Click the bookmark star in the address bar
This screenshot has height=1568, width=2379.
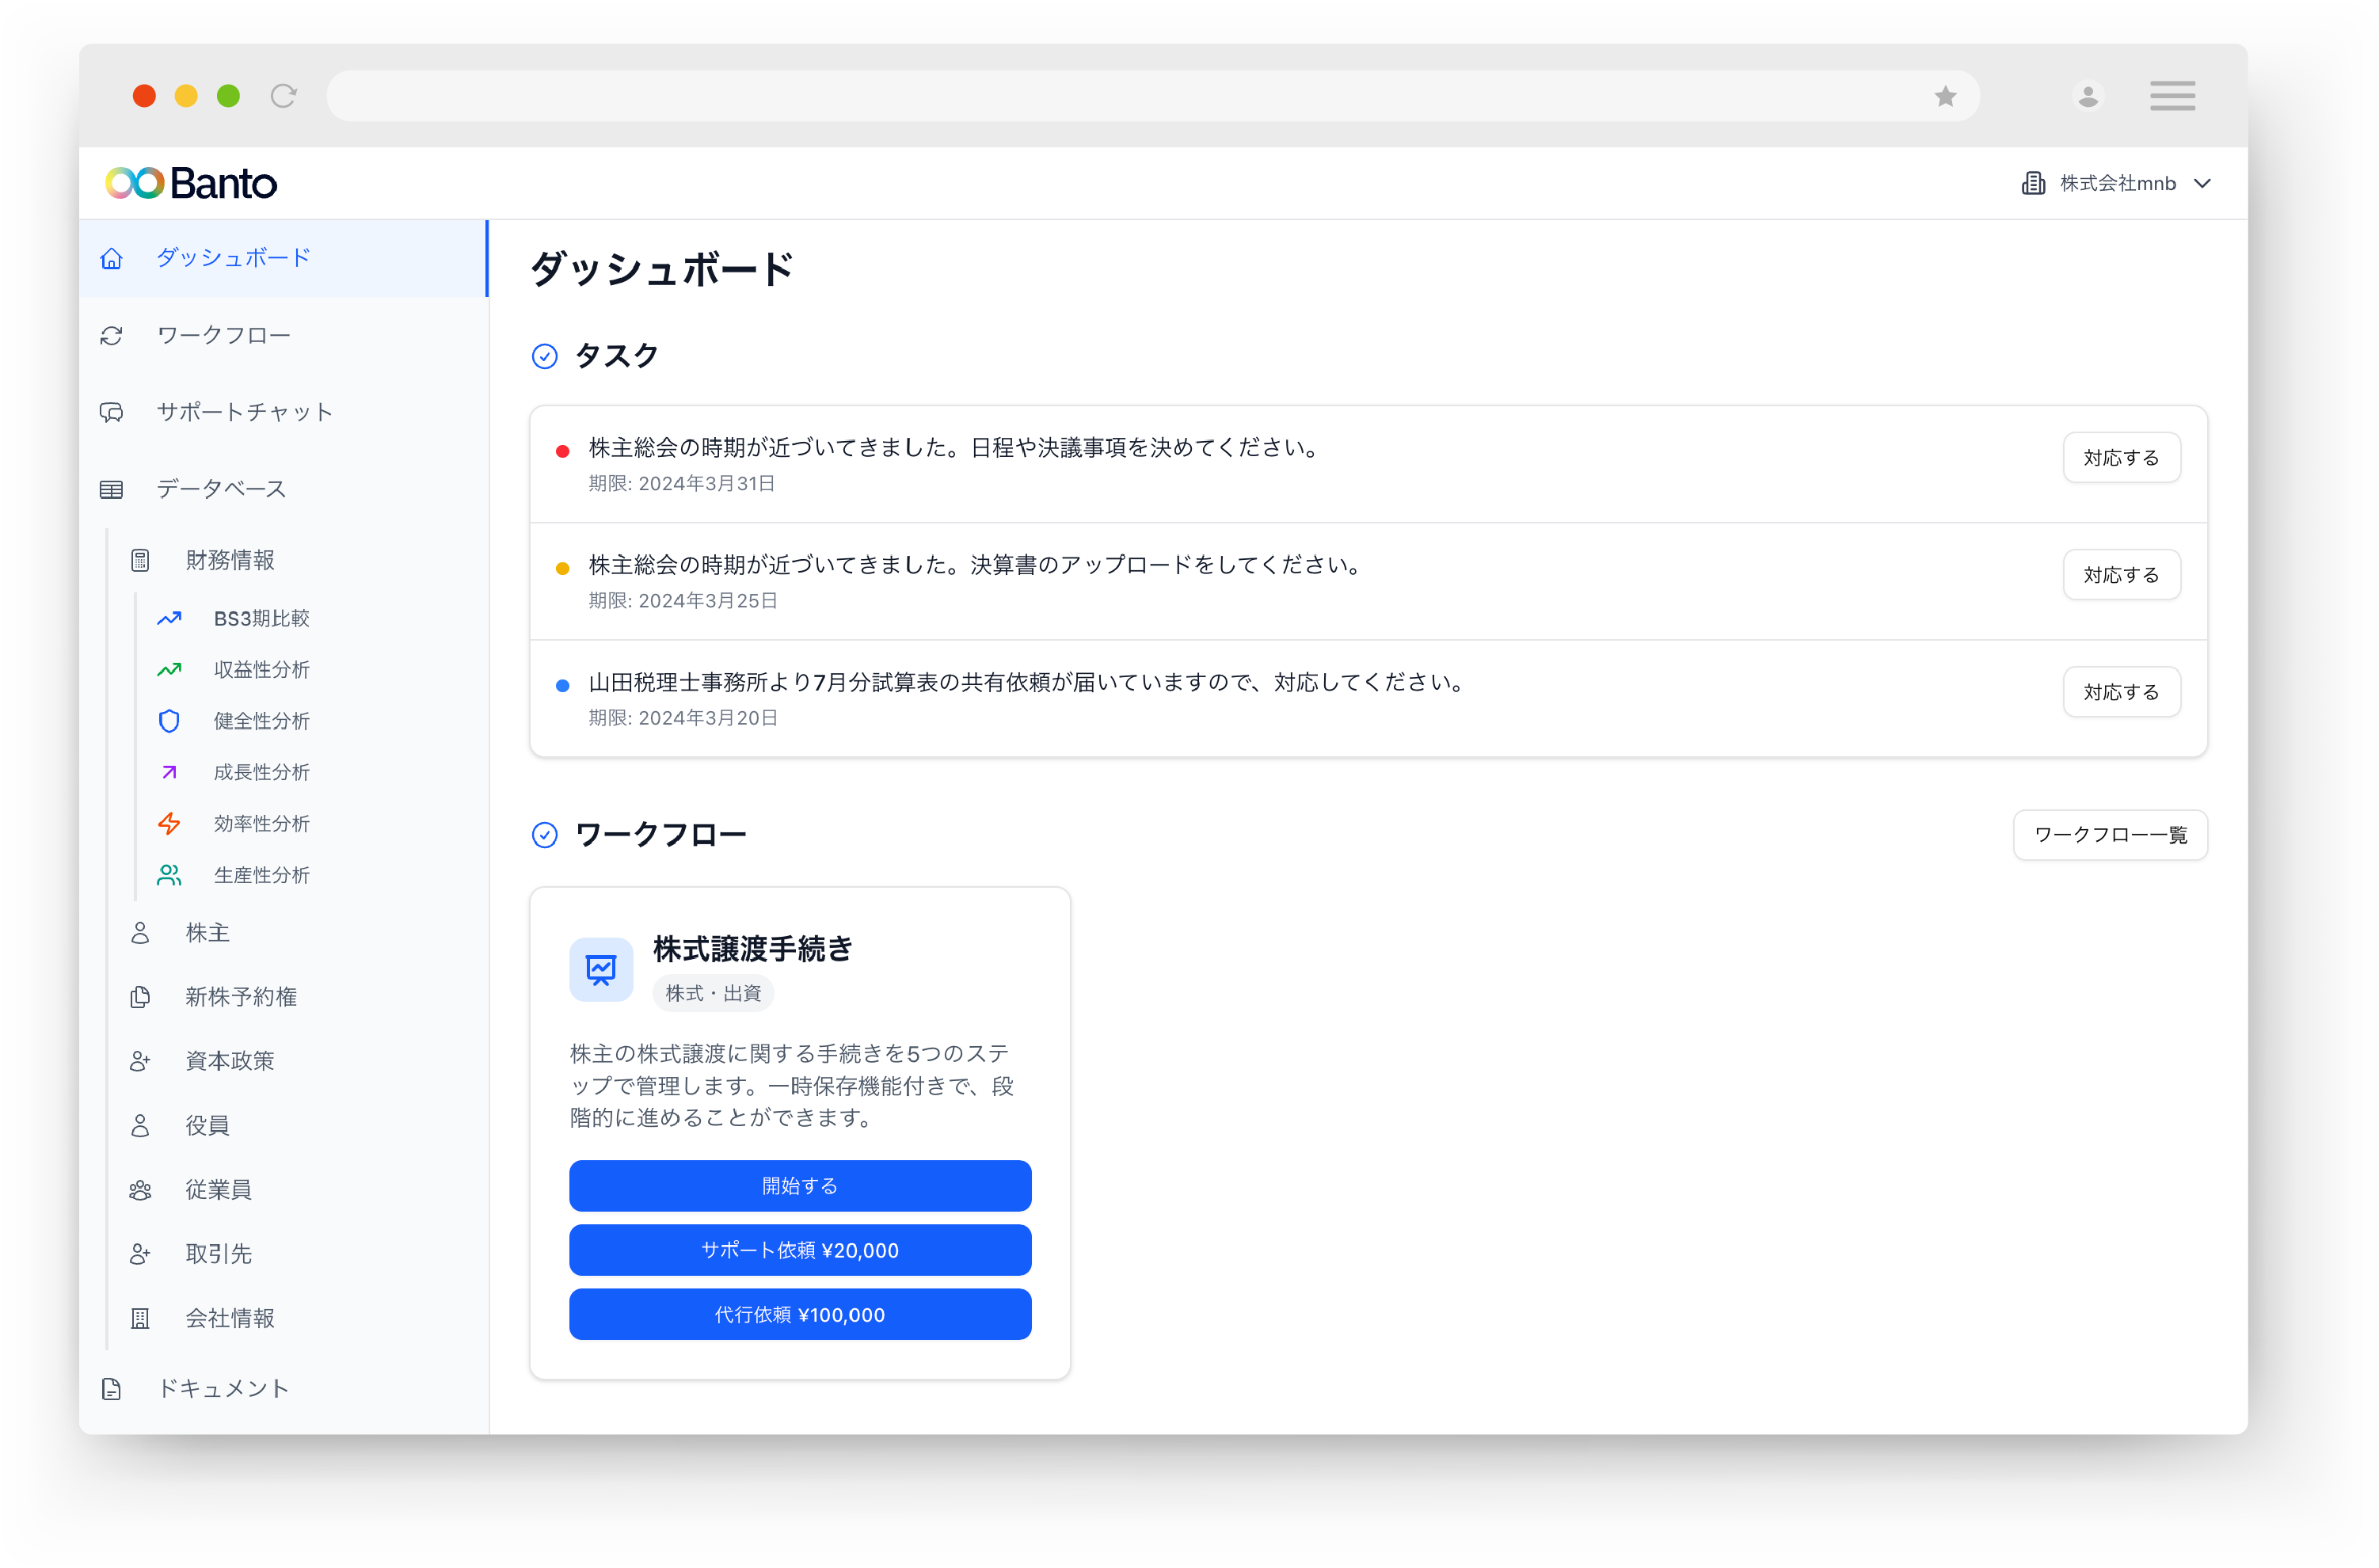point(1946,95)
